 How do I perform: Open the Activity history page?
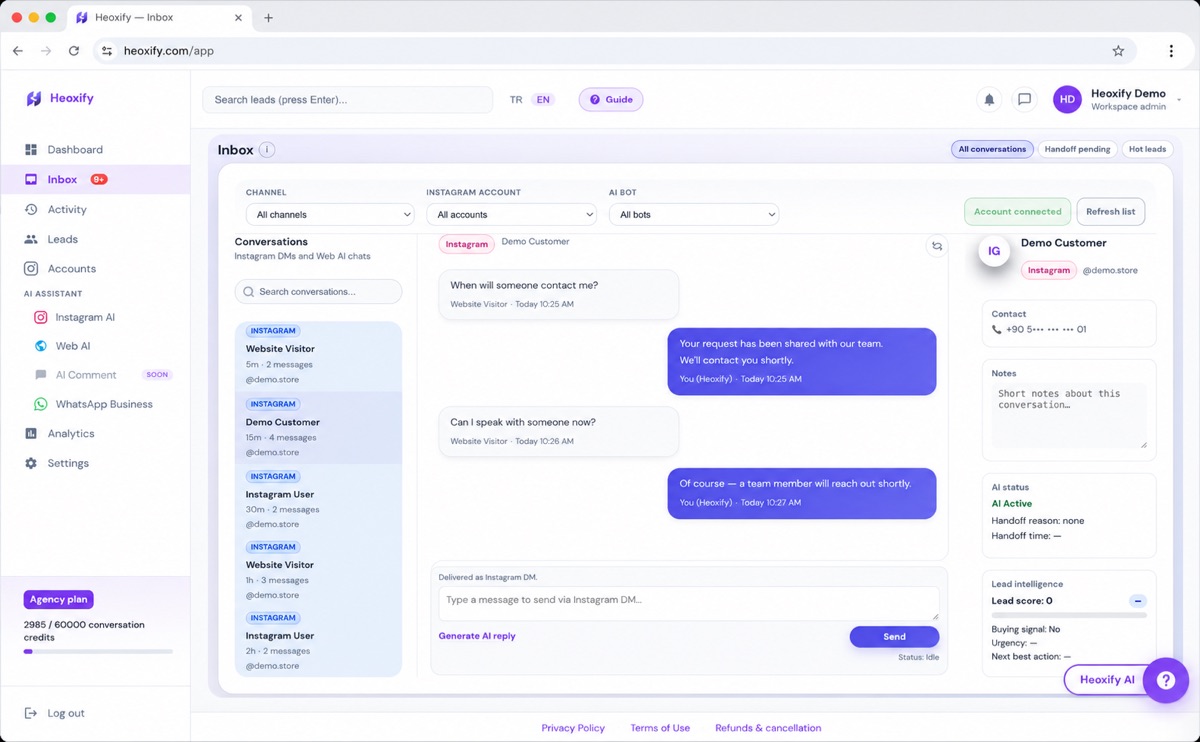point(67,210)
